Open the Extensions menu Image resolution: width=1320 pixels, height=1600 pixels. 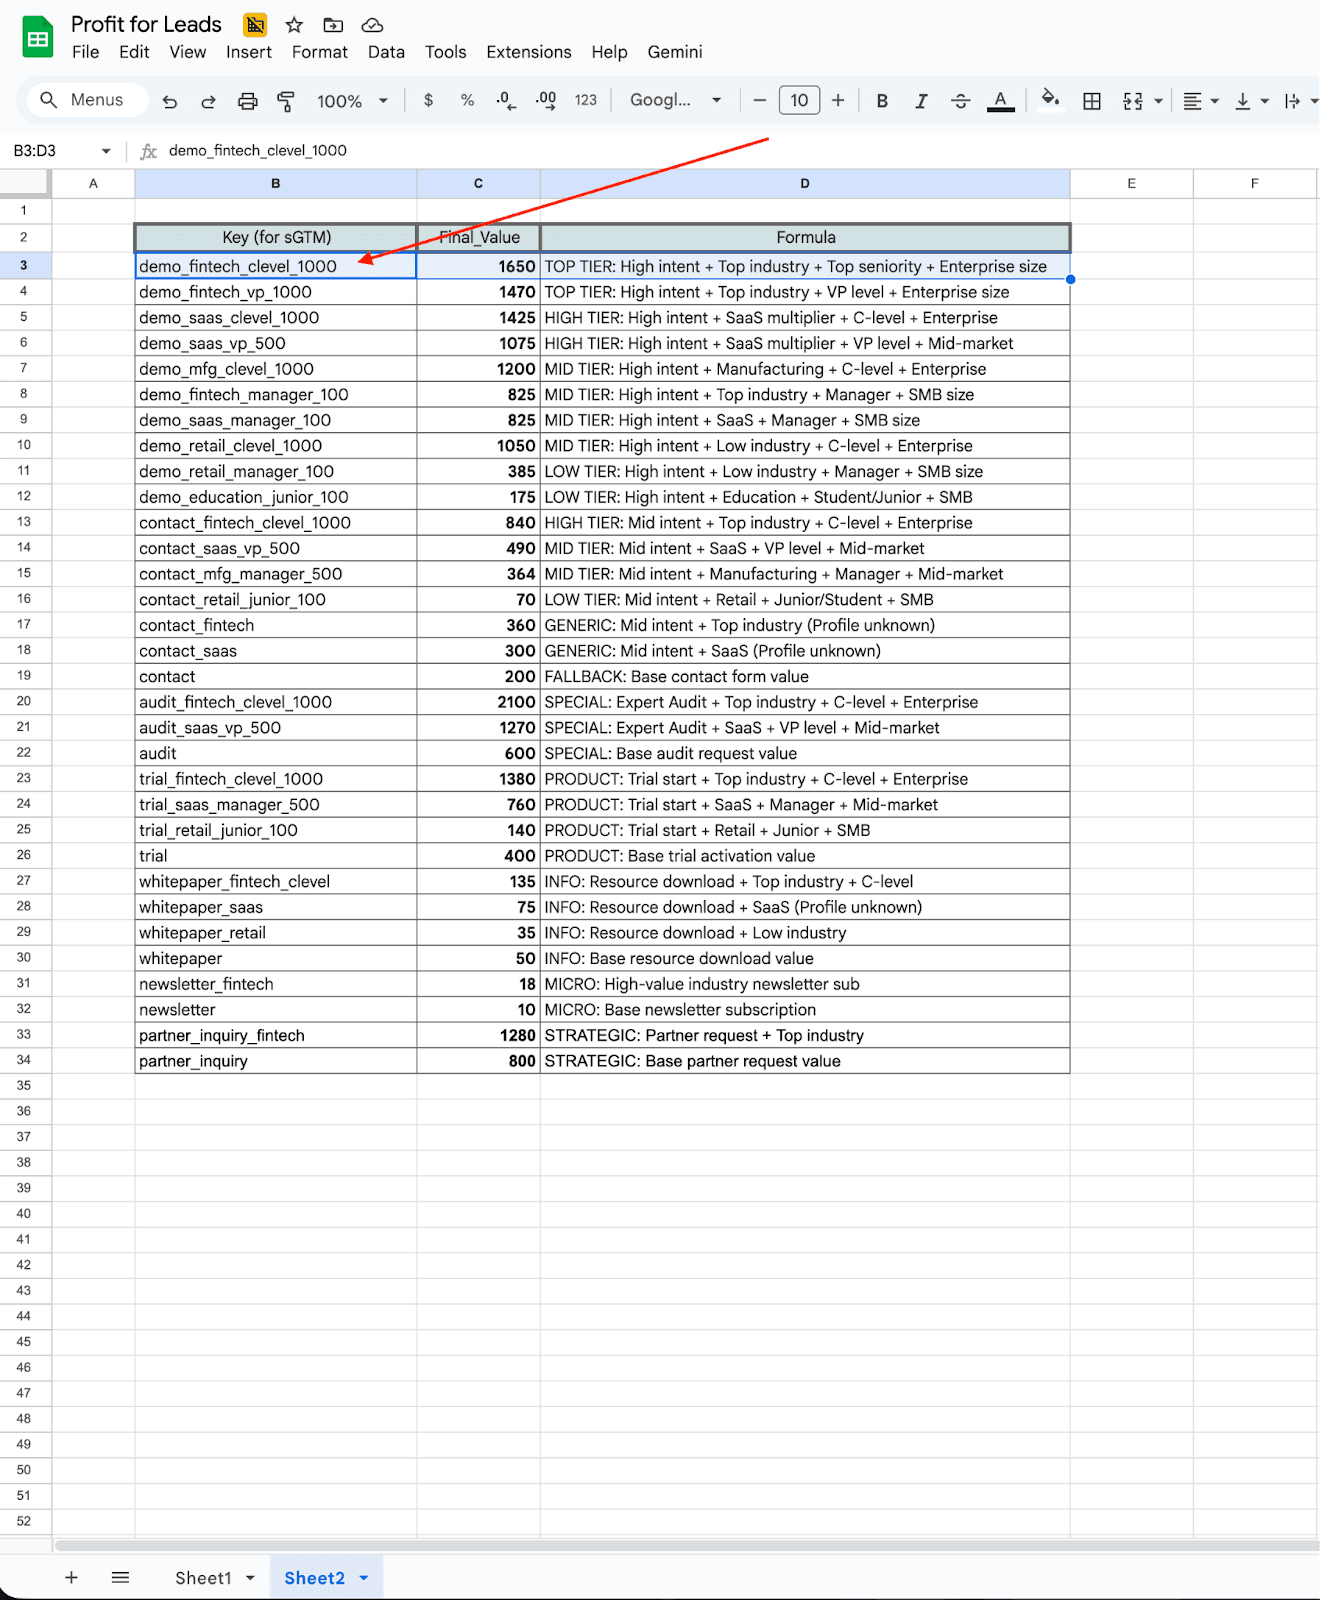tap(528, 52)
